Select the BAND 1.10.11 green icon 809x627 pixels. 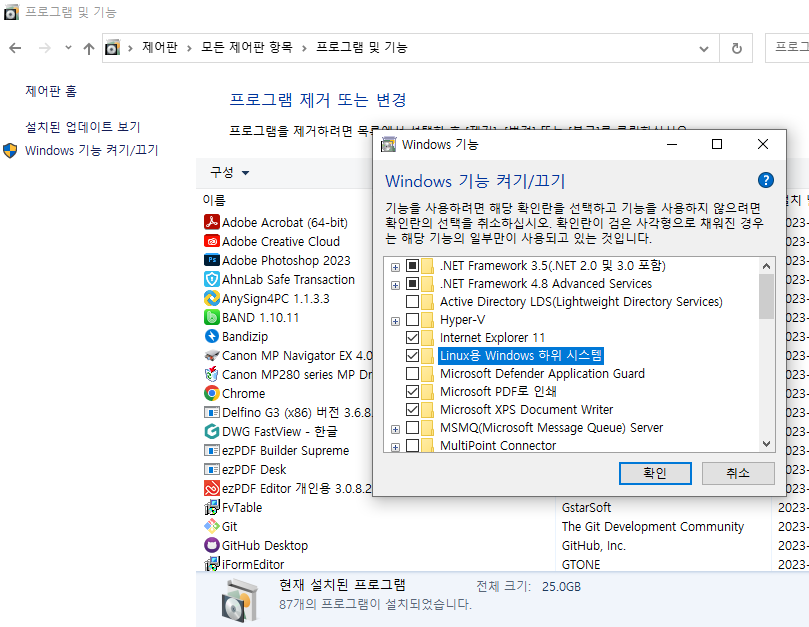coord(212,317)
